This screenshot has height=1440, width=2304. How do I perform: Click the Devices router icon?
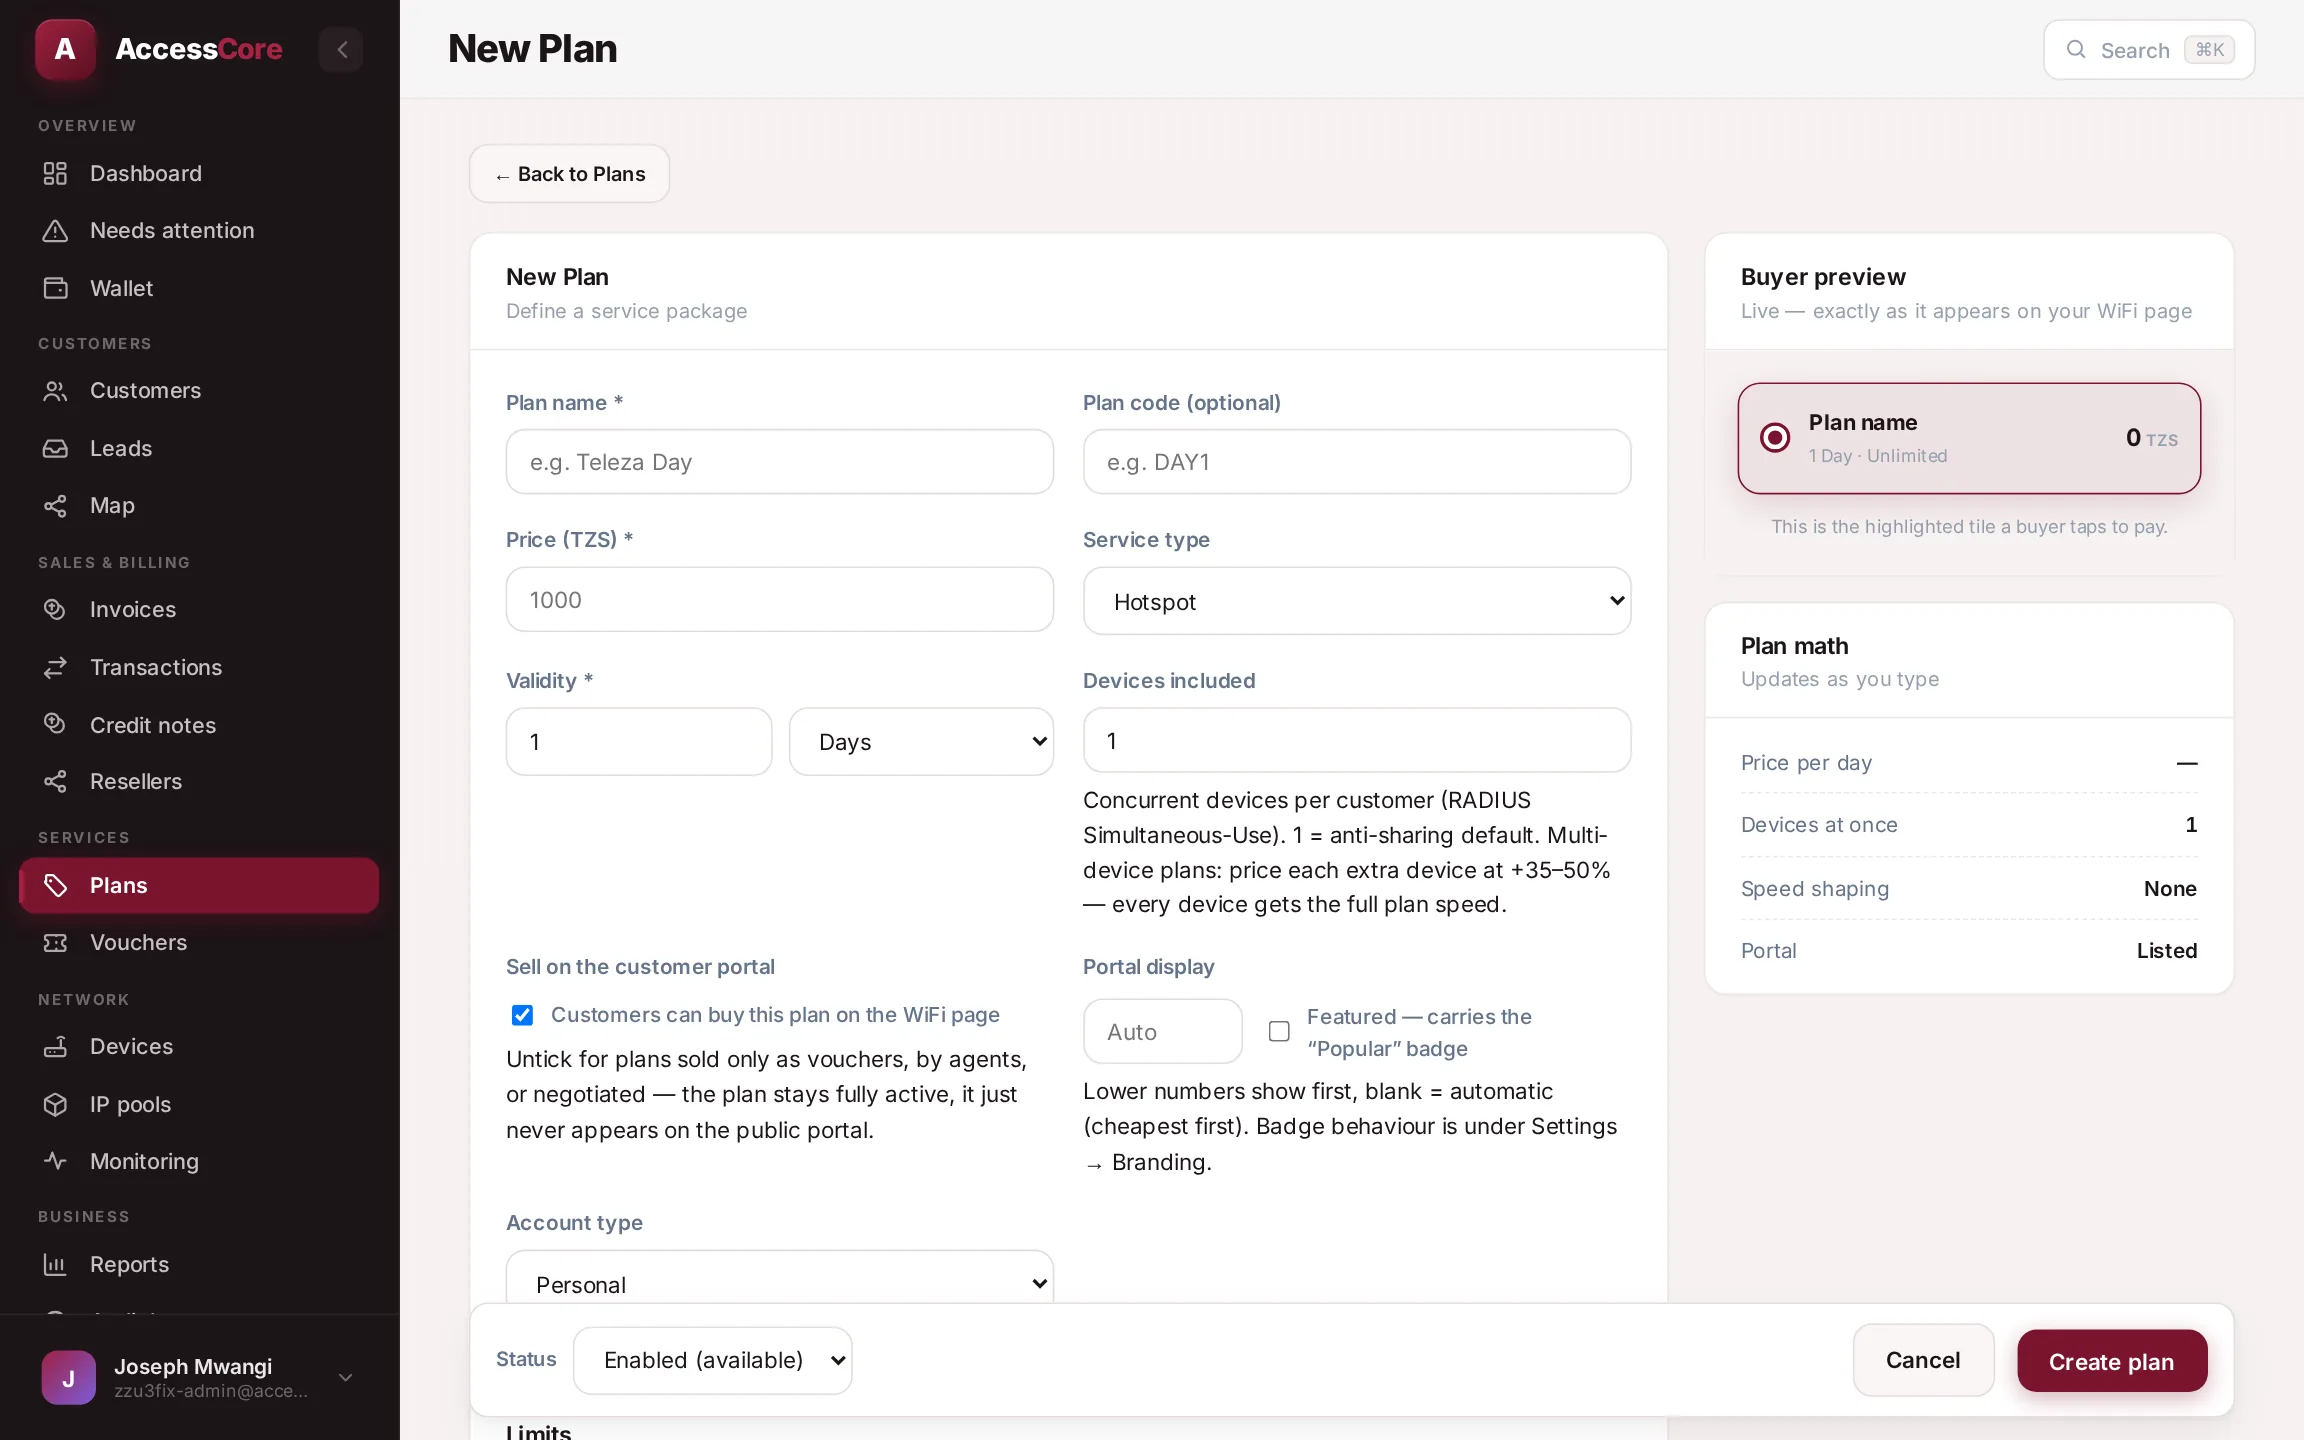click(55, 1046)
